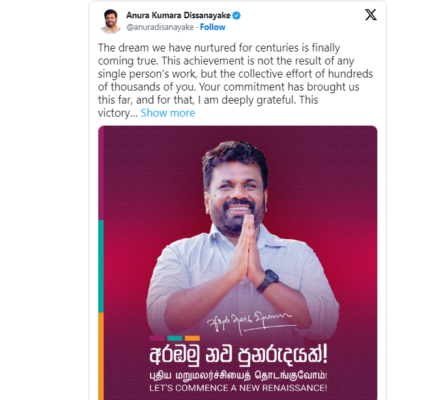The width and height of the screenshot is (428, 400).
Task: Click the blue verified checkmark badge
Action: coord(236,15)
